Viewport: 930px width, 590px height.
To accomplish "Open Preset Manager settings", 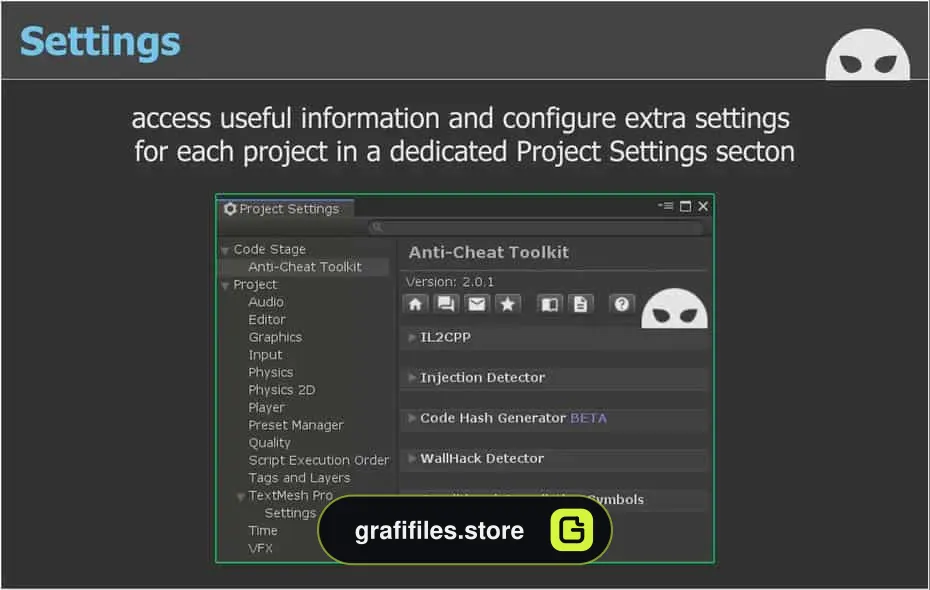I will point(296,425).
